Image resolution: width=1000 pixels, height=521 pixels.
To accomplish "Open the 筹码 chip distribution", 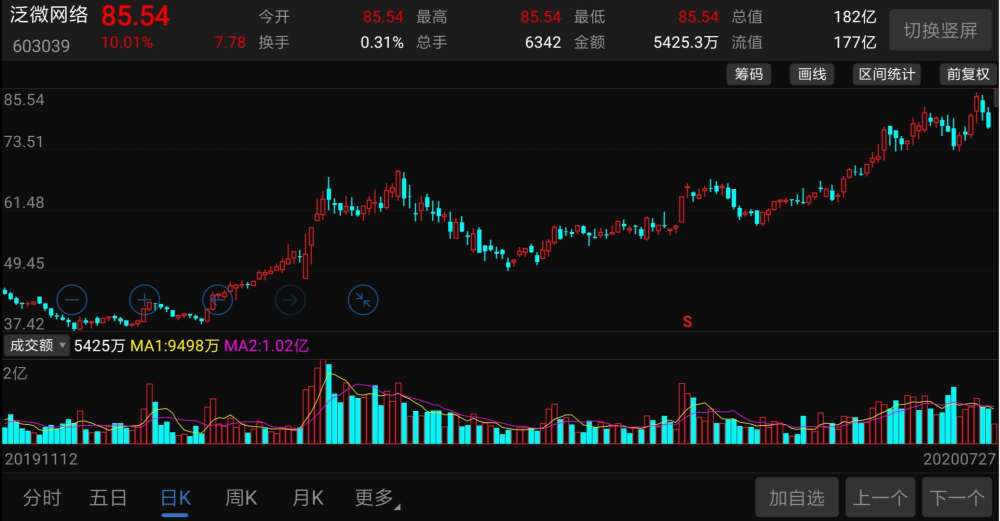I will point(749,74).
